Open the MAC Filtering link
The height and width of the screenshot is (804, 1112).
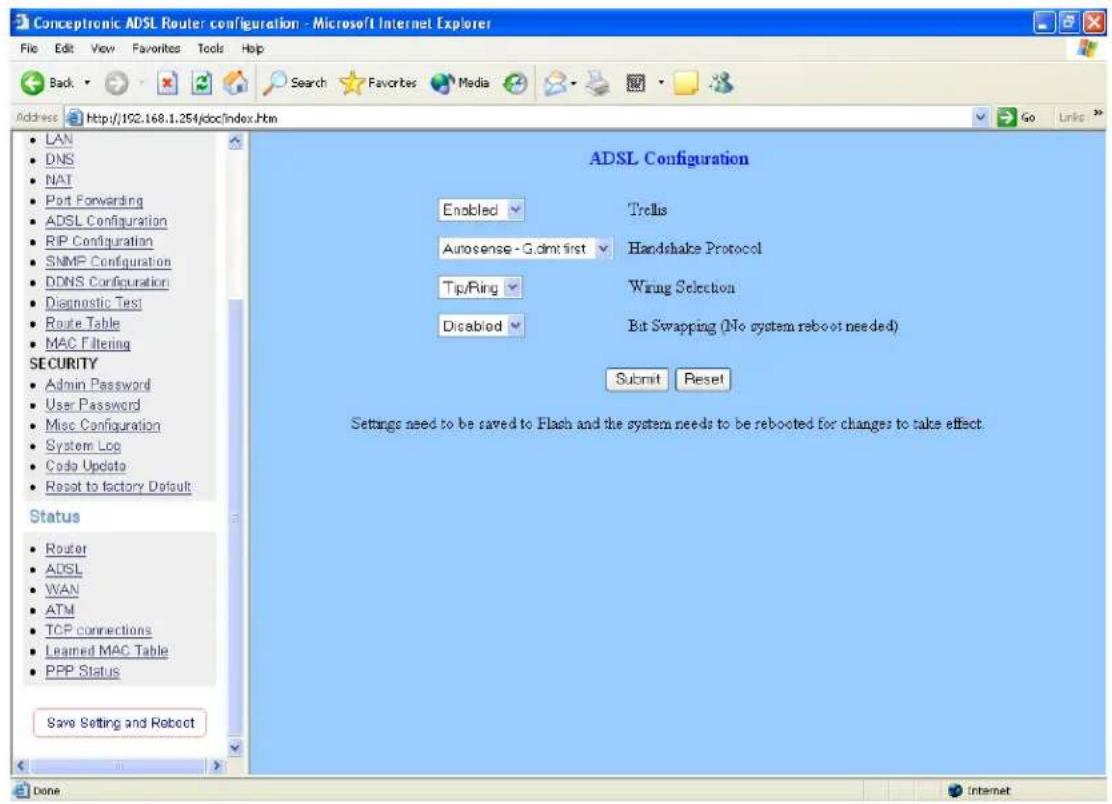tap(88, 344)
